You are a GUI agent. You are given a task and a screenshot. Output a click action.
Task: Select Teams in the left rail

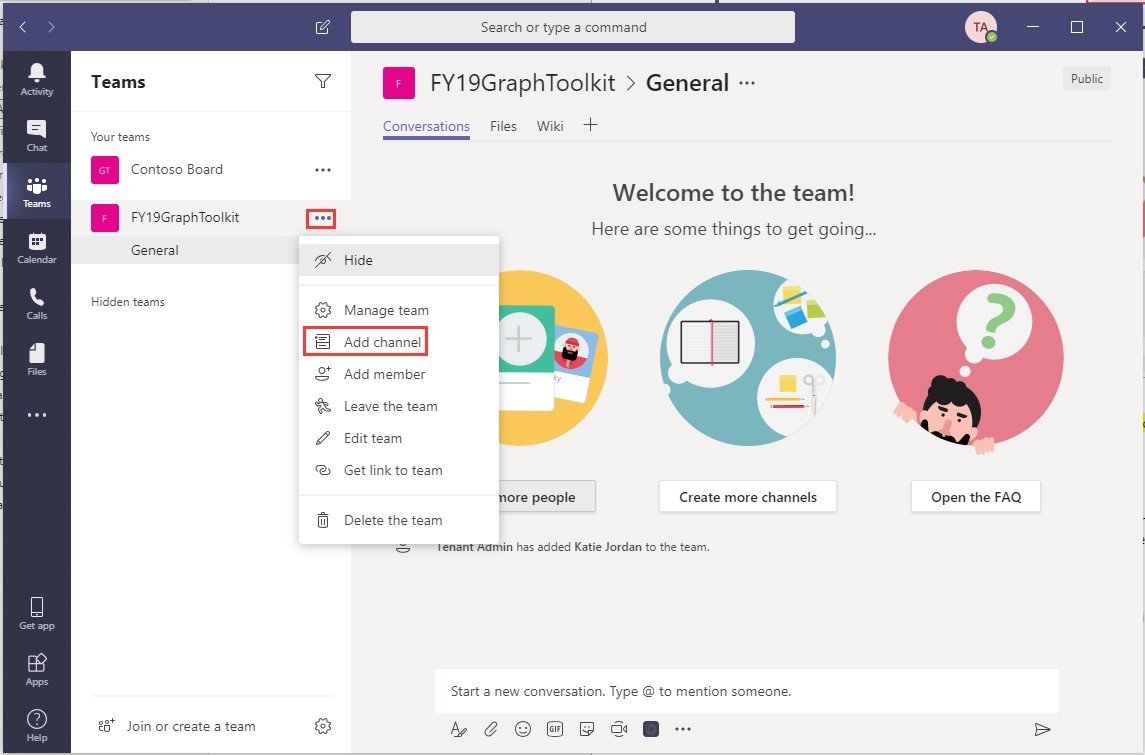click(37, 192)
